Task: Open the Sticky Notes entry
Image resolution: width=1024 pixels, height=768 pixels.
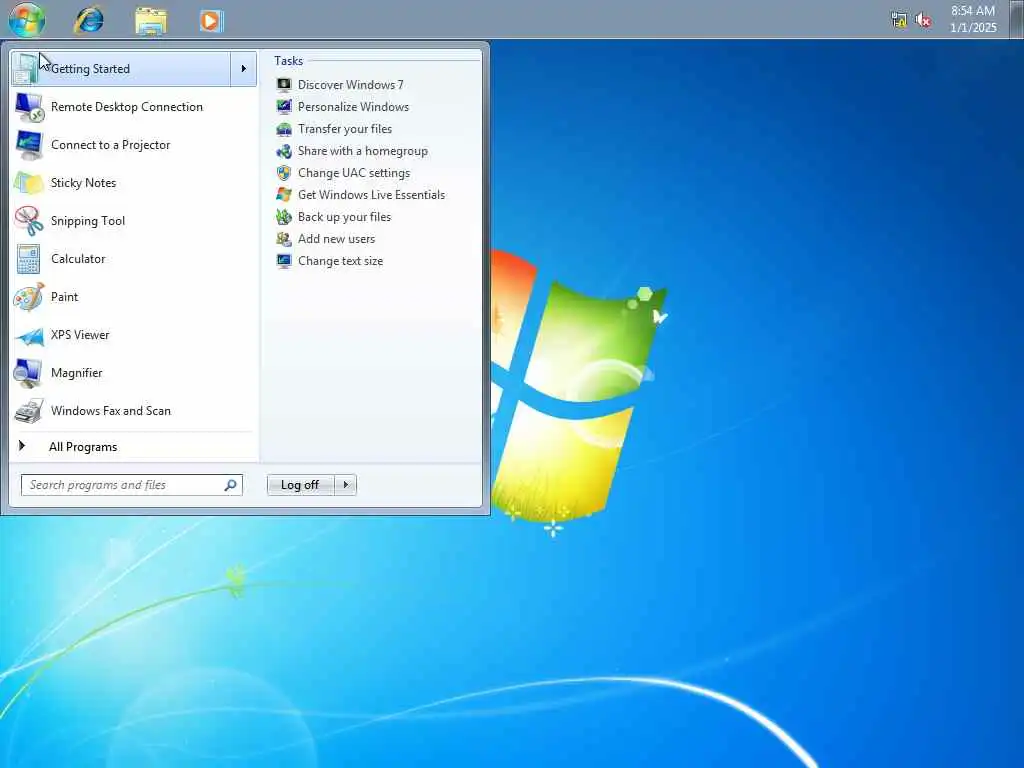Action: (134, 183)
